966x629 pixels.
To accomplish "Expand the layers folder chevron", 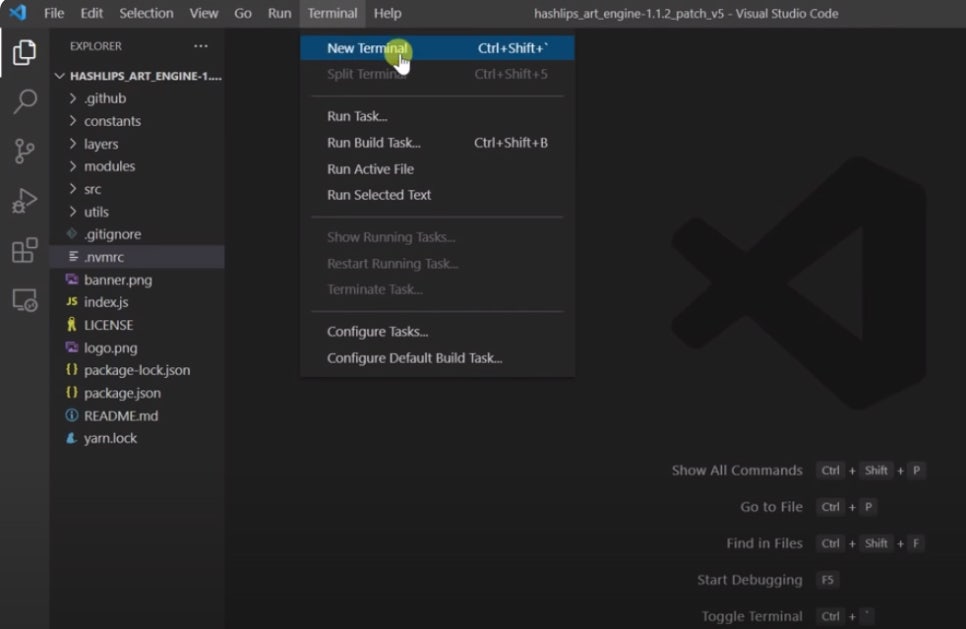I will pyautogui.click(x=73, y=144).
